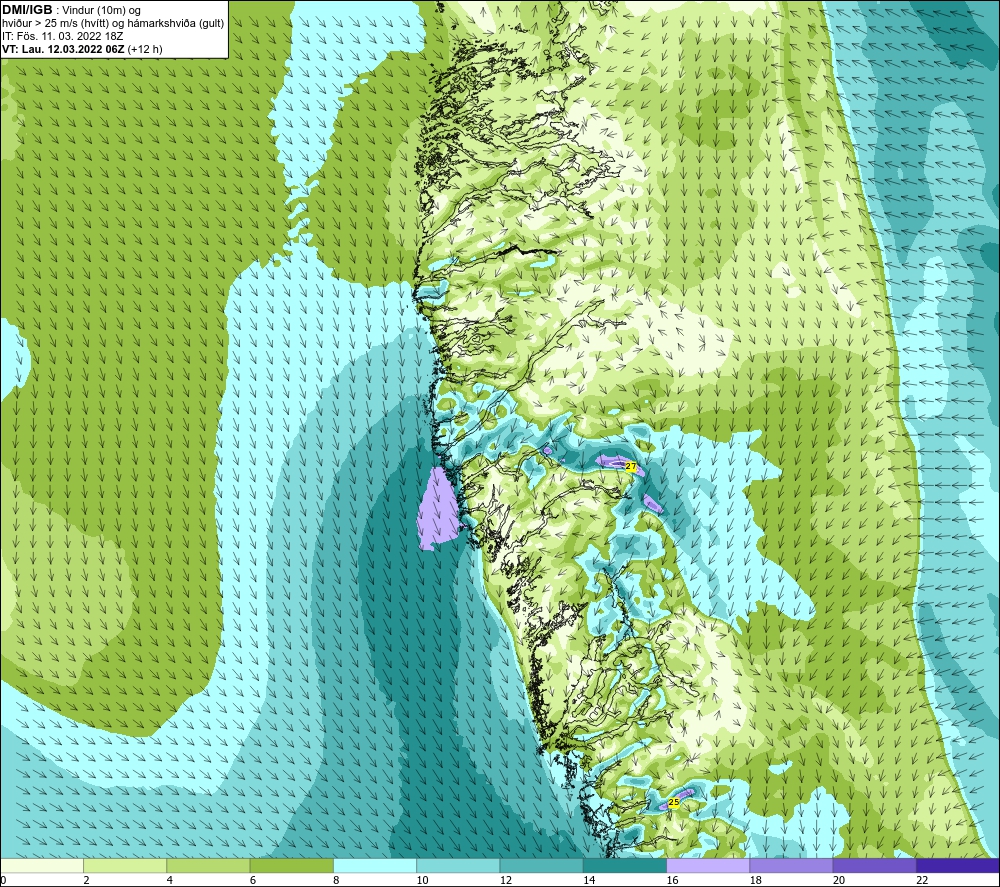Click the olive green 6–8 m/s legend swatch
Viewport: 1000px width, 887px height.
pyautogui.click(x=291, y=866)
